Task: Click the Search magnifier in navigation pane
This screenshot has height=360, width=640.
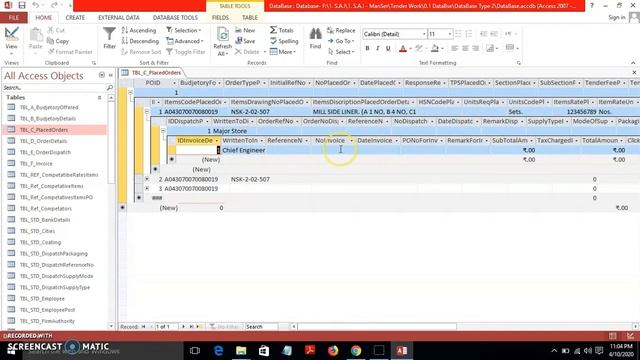Action: (109, 87)
